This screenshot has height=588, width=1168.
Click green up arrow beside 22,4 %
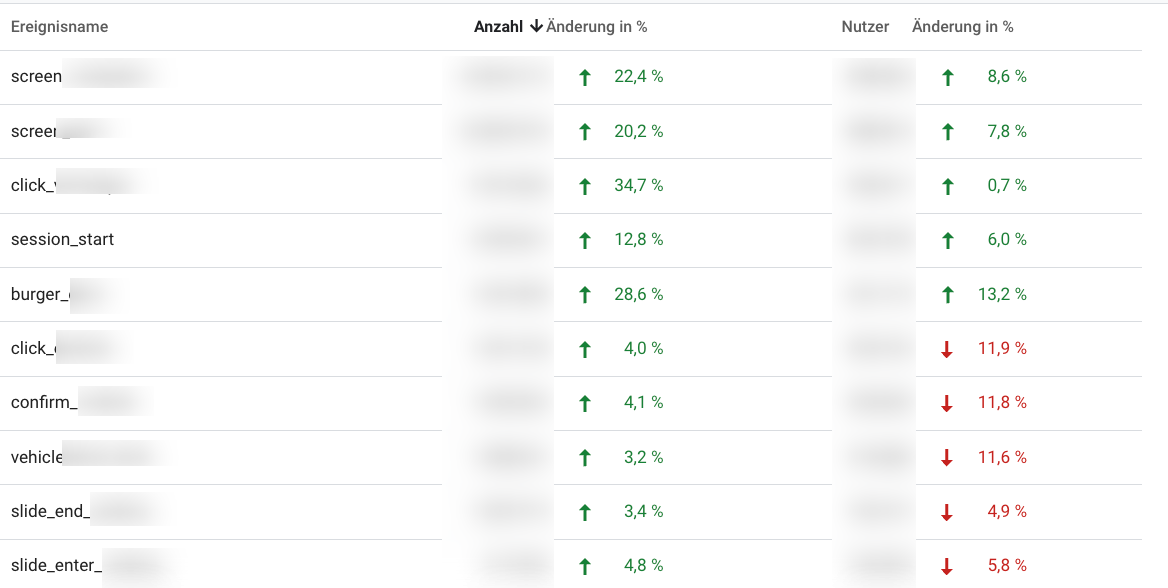point(585,77)
